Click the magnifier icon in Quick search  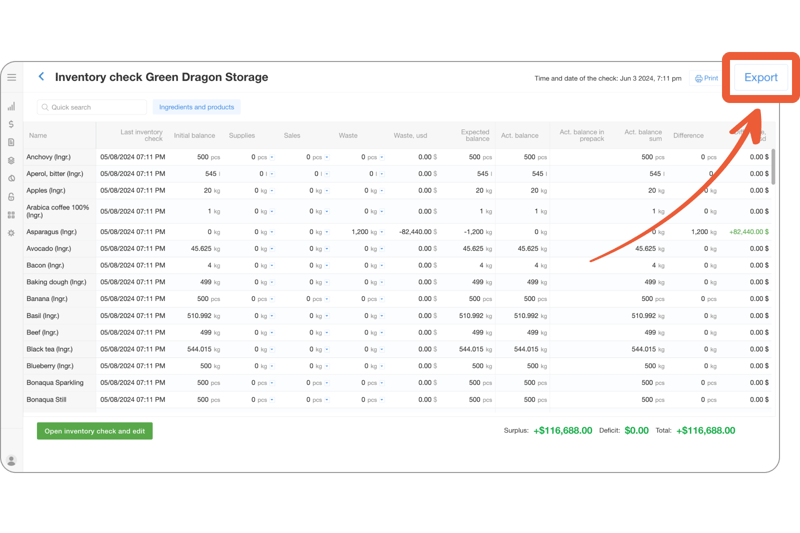coord(45,107)
